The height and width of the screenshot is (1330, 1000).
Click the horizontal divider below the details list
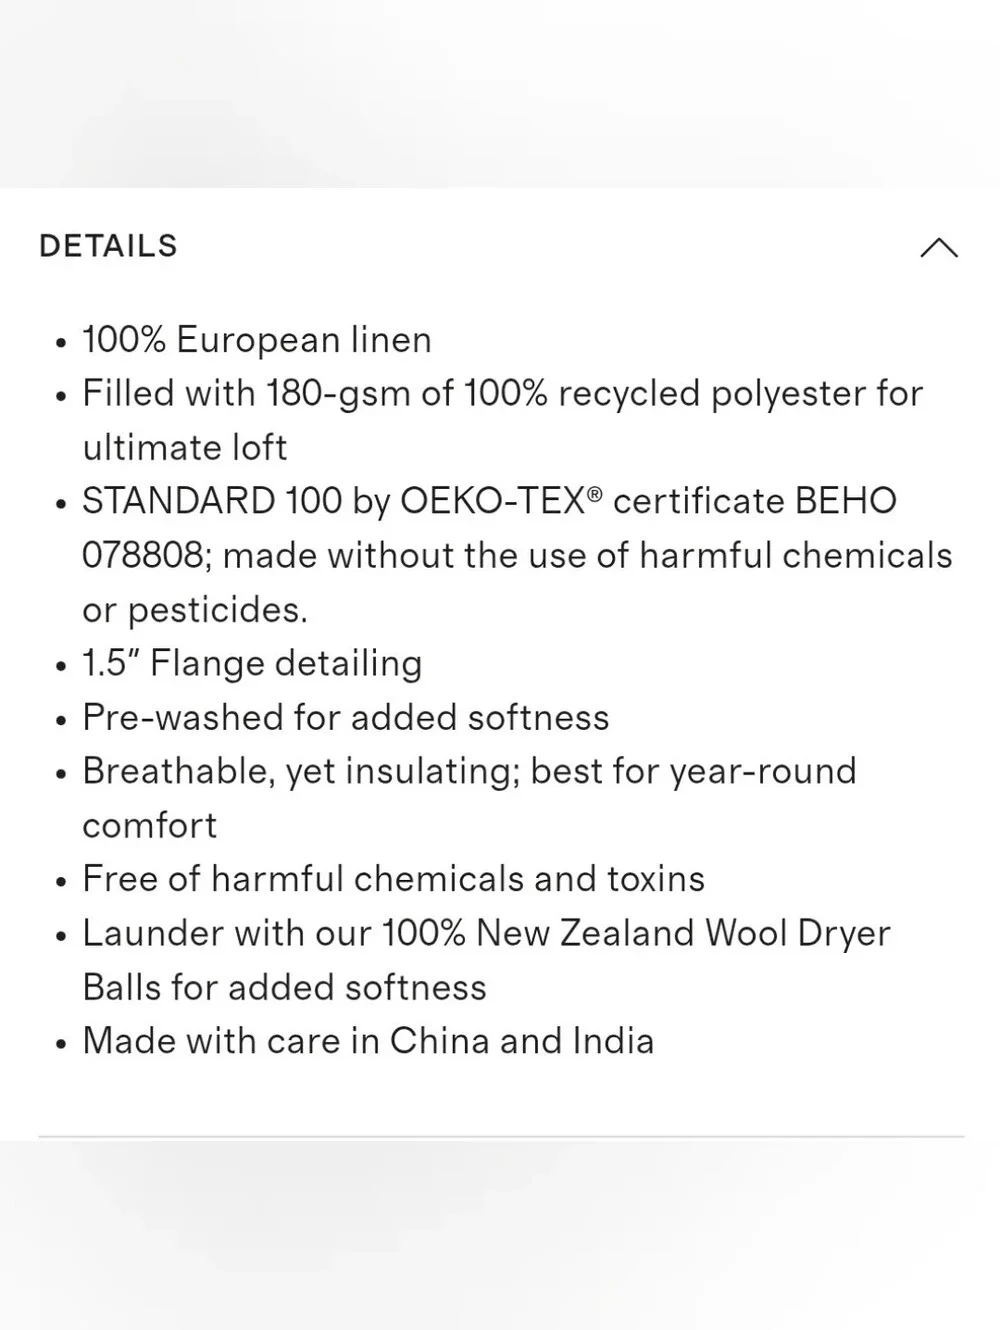501,1137
